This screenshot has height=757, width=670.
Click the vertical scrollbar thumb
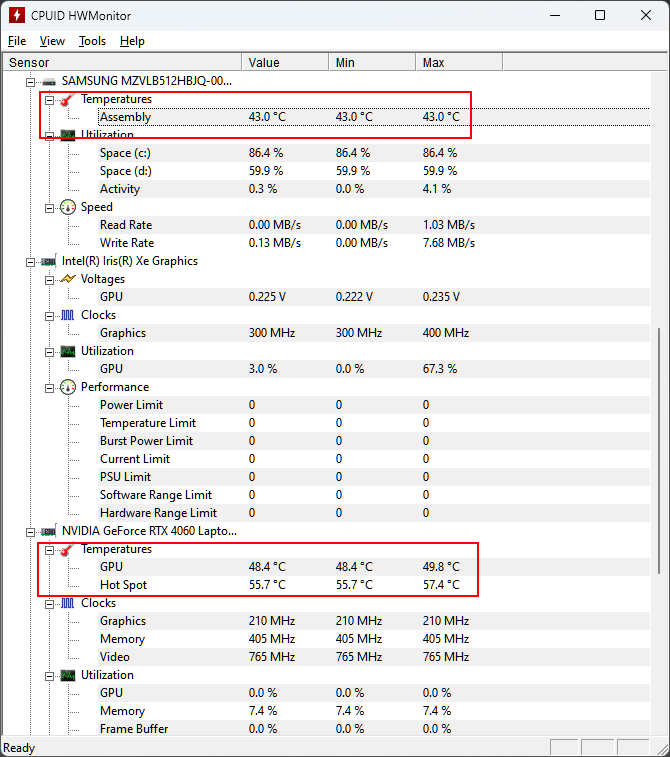(660, 450)
